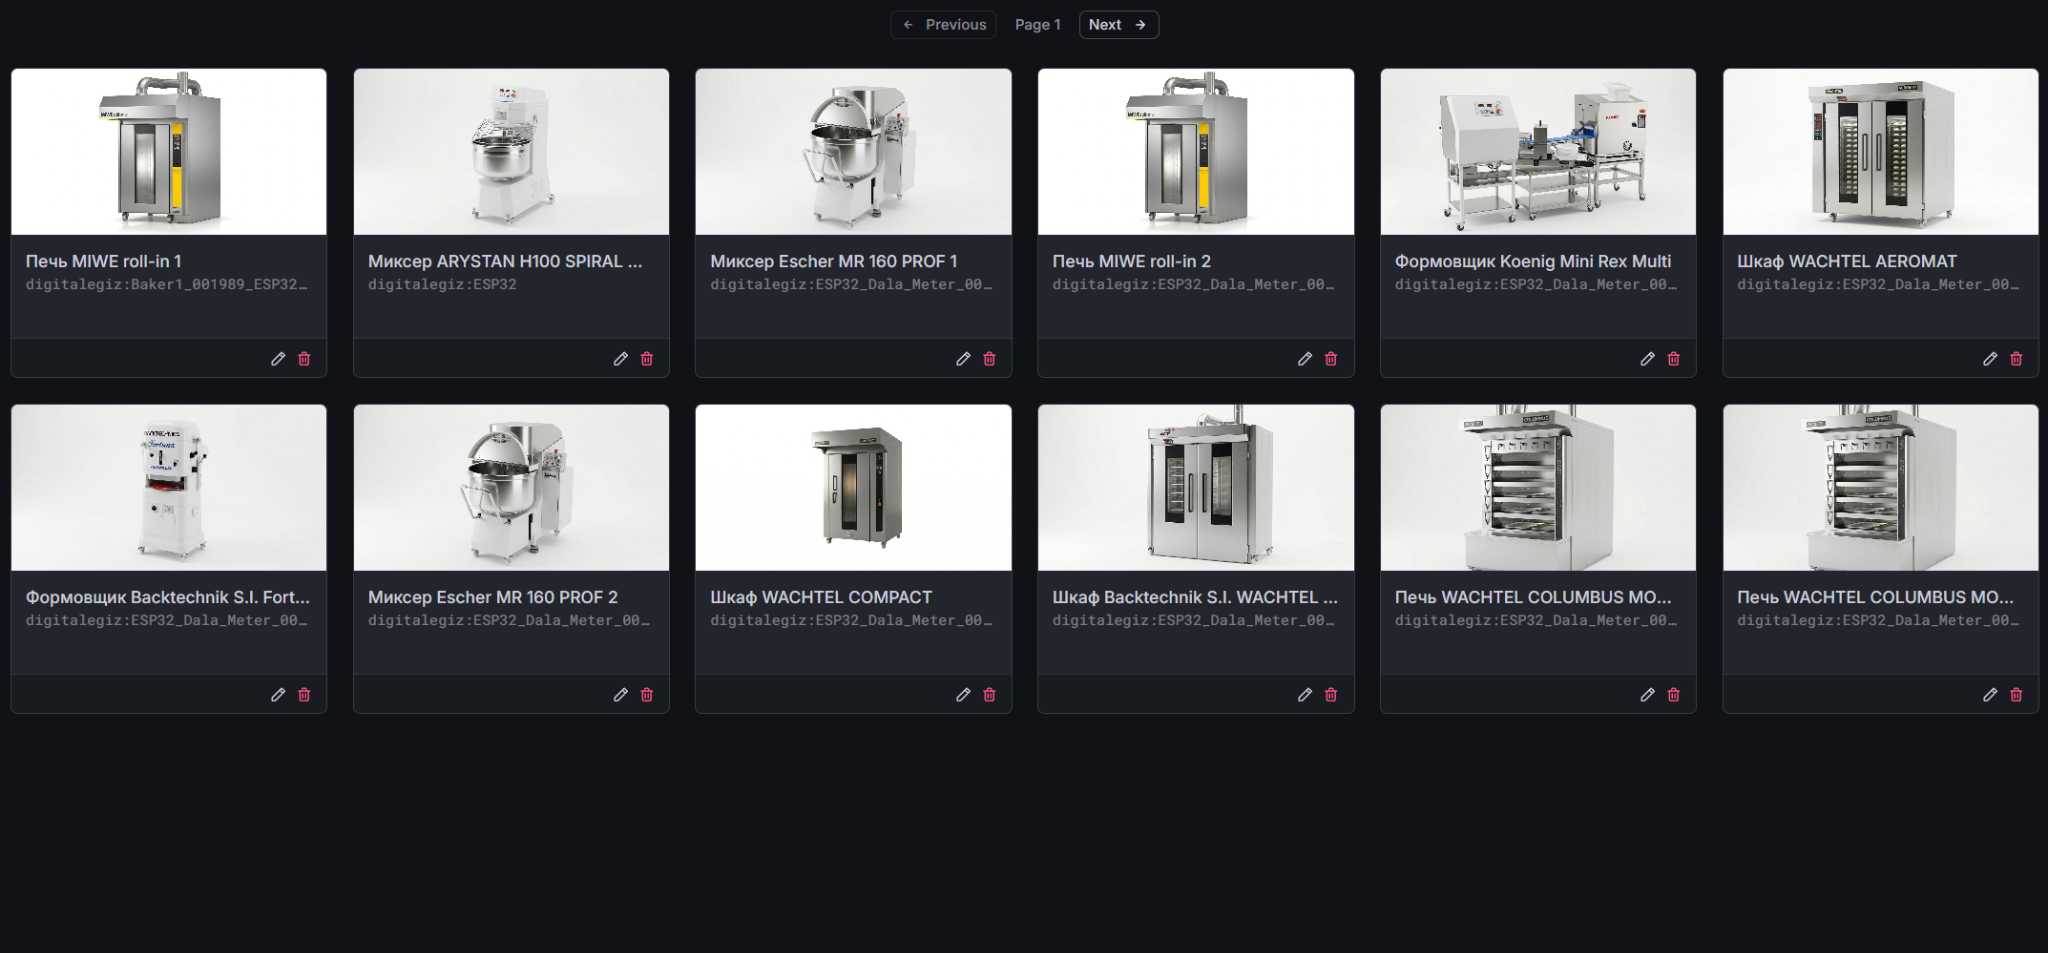The height and width of the screenshot is (953, 2048).
Task: Edit the Печь MIWE roll-in 2 card
Action: pyautogui.click(x=1304, y=359)
